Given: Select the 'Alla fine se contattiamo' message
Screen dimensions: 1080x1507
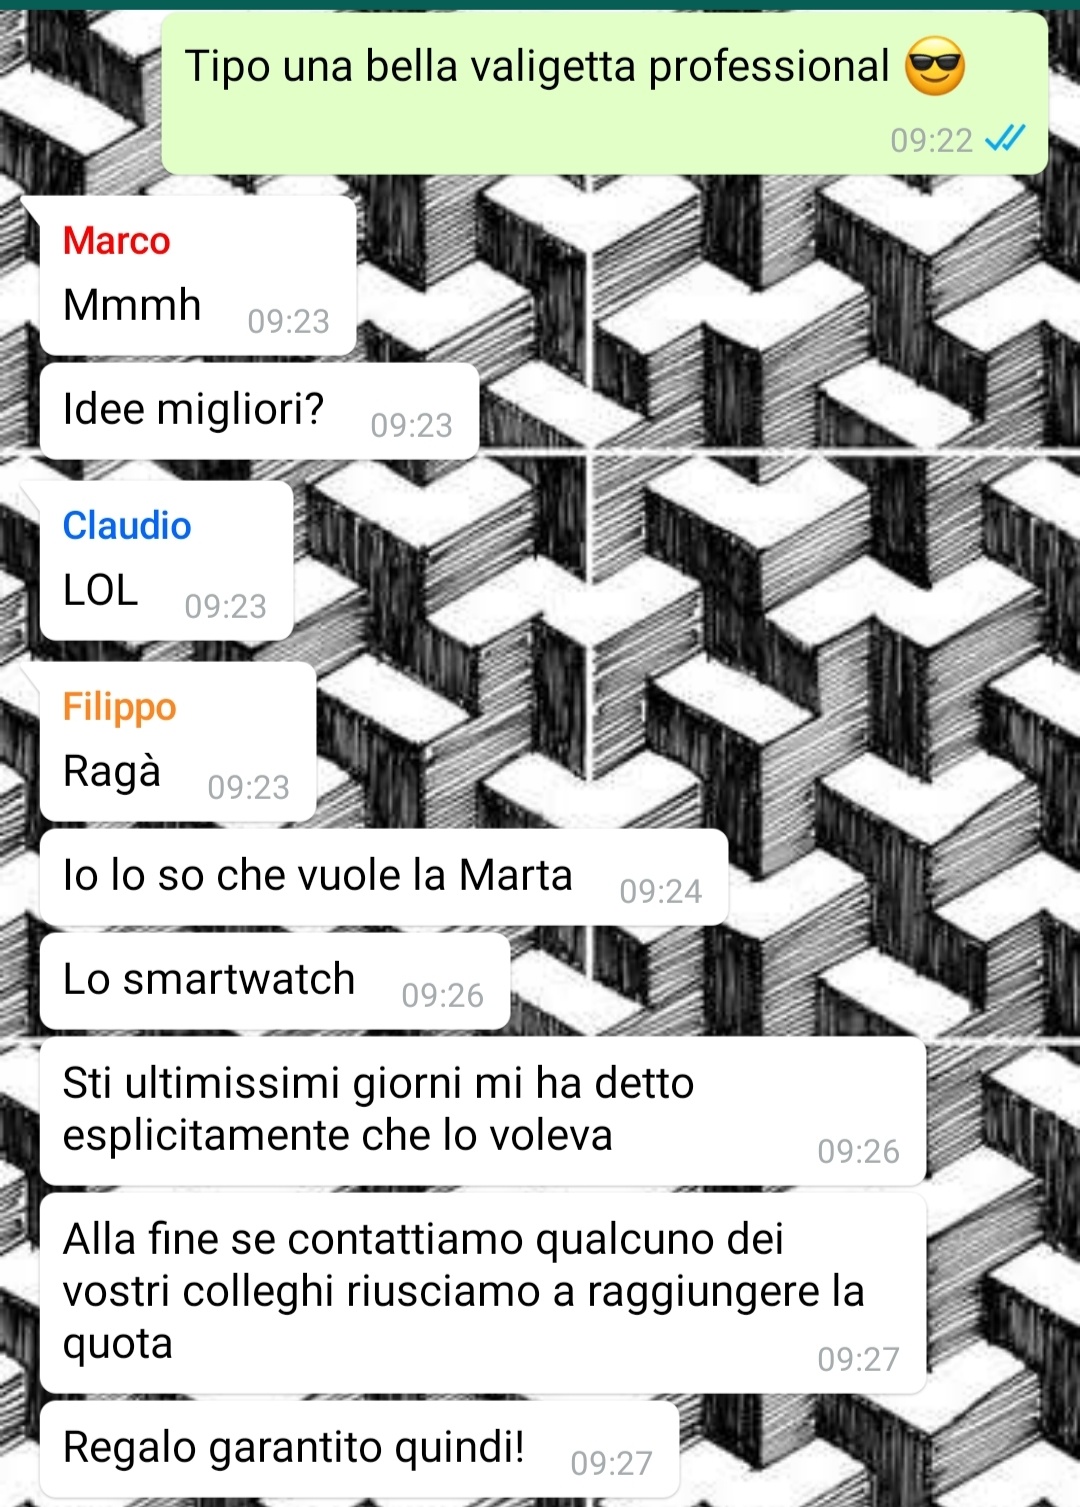Looking at the screenshot, I should point(483,1293).
